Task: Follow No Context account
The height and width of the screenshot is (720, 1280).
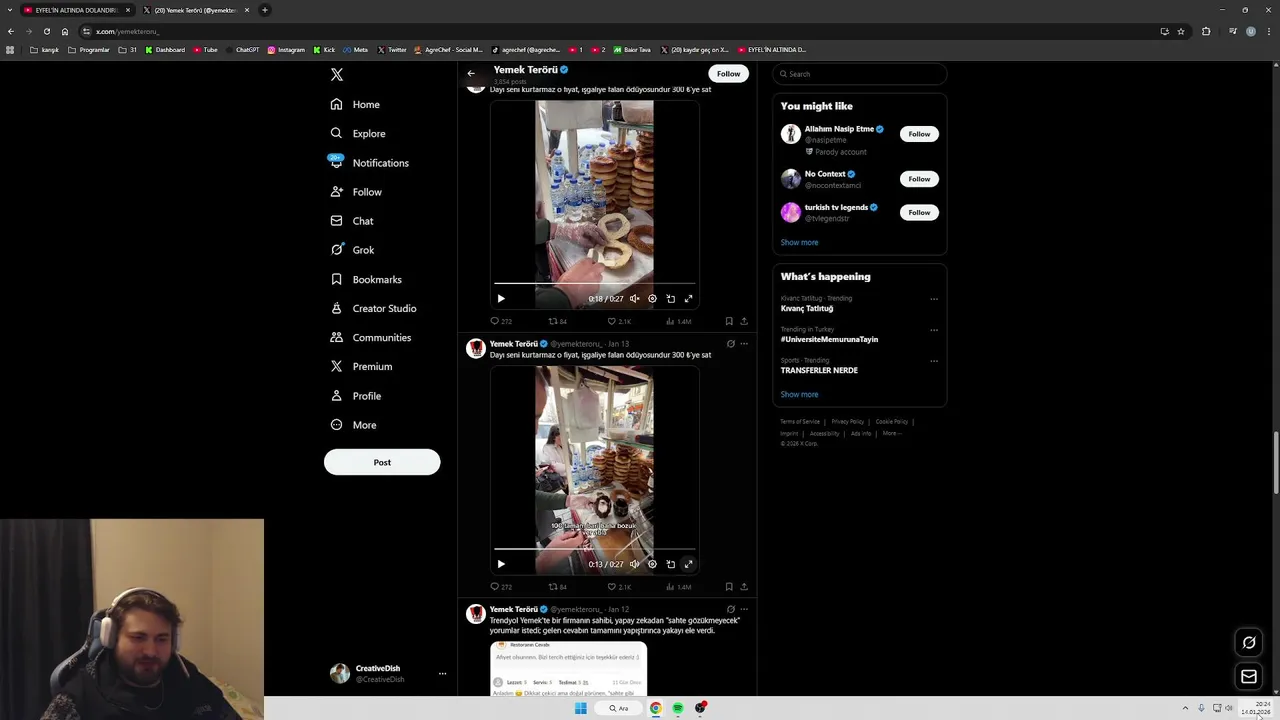Action: coord(919,179)
